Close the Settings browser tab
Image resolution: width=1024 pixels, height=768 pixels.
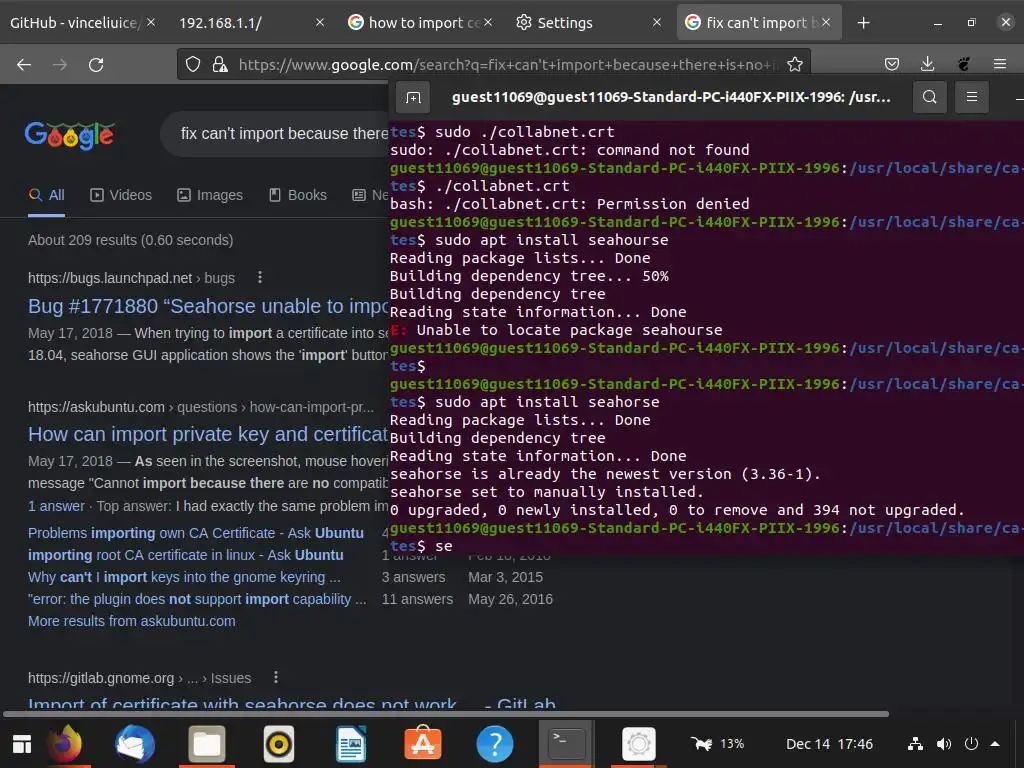click(x=657, y=23)
